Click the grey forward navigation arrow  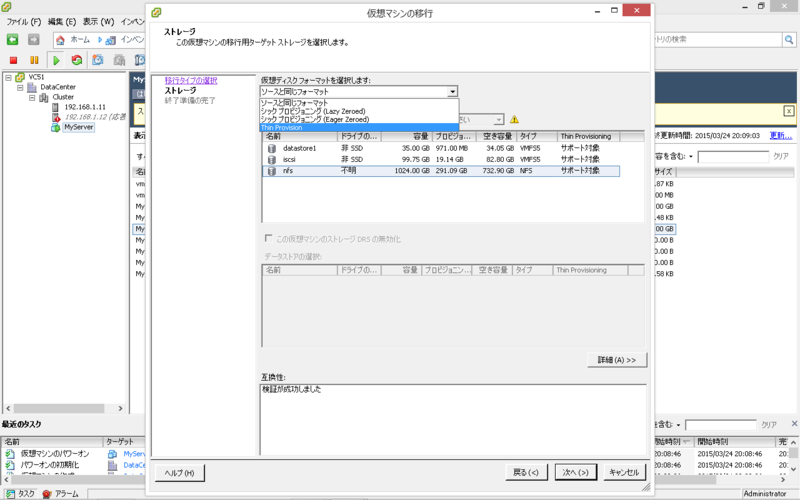pyautogui.click(x=34, y=39)
